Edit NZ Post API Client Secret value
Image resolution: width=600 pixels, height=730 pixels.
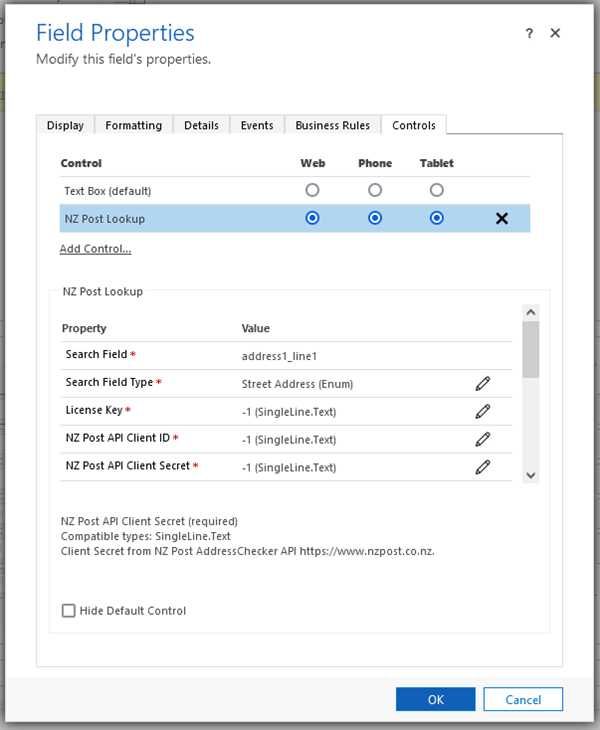[x=483, y=467]
